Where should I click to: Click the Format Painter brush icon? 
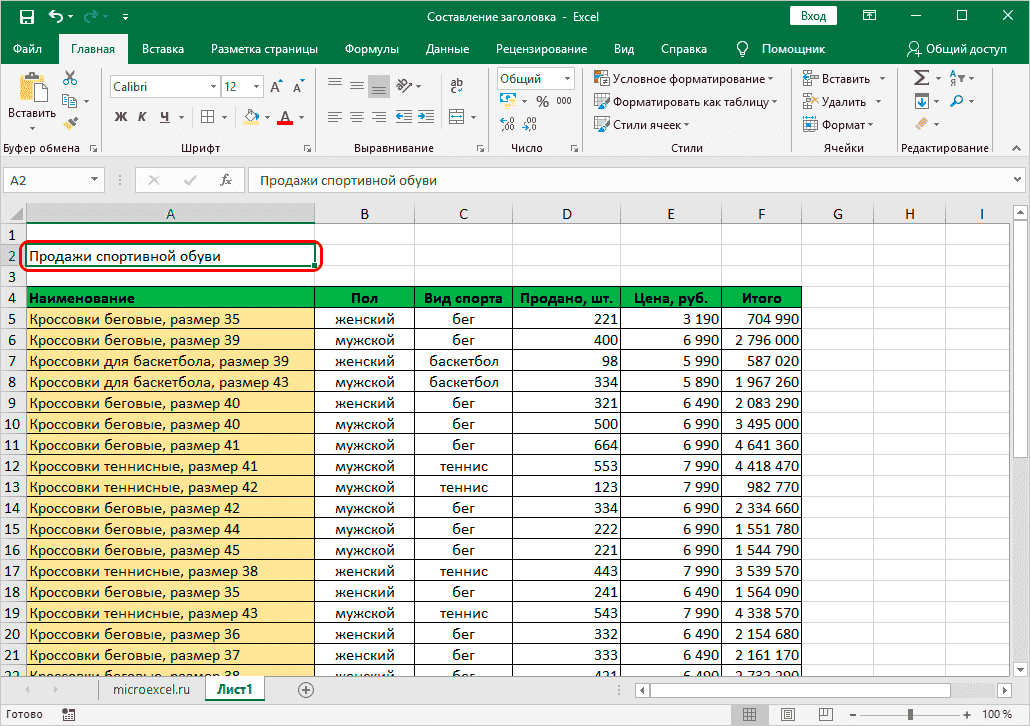[x=70, y=123]
